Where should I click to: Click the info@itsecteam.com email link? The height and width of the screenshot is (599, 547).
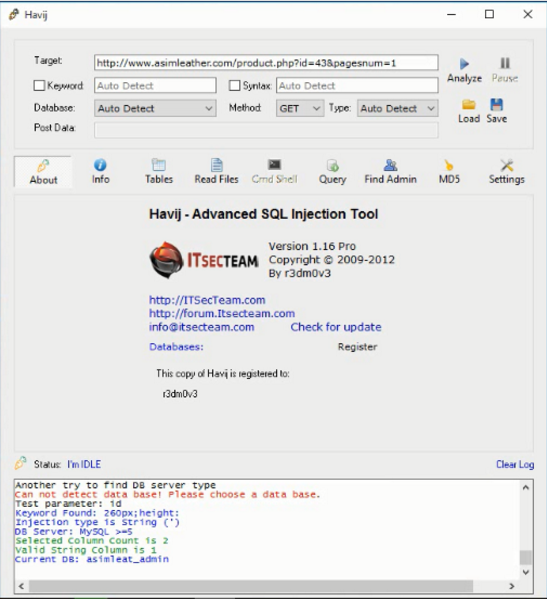(x=202, y=327)
